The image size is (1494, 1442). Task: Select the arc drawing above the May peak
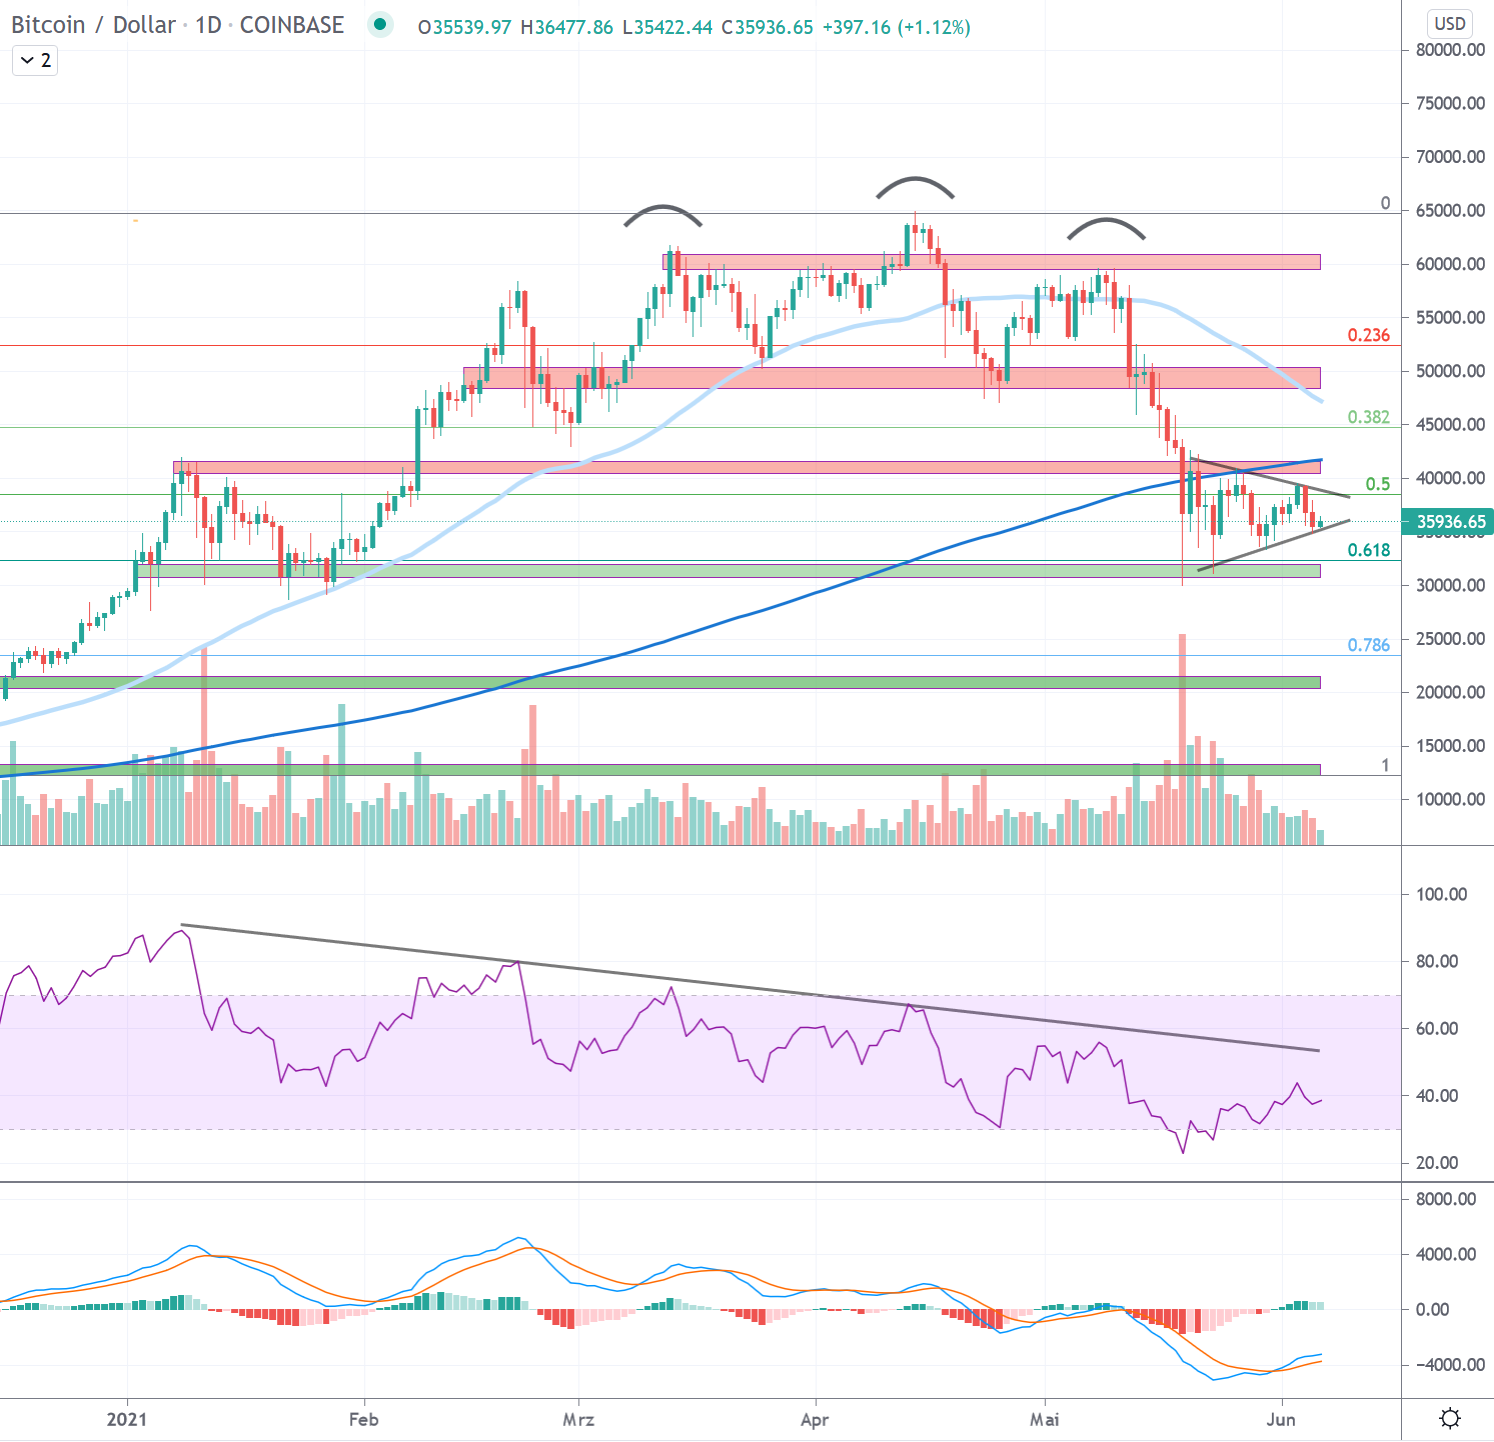click(1106, 221)
